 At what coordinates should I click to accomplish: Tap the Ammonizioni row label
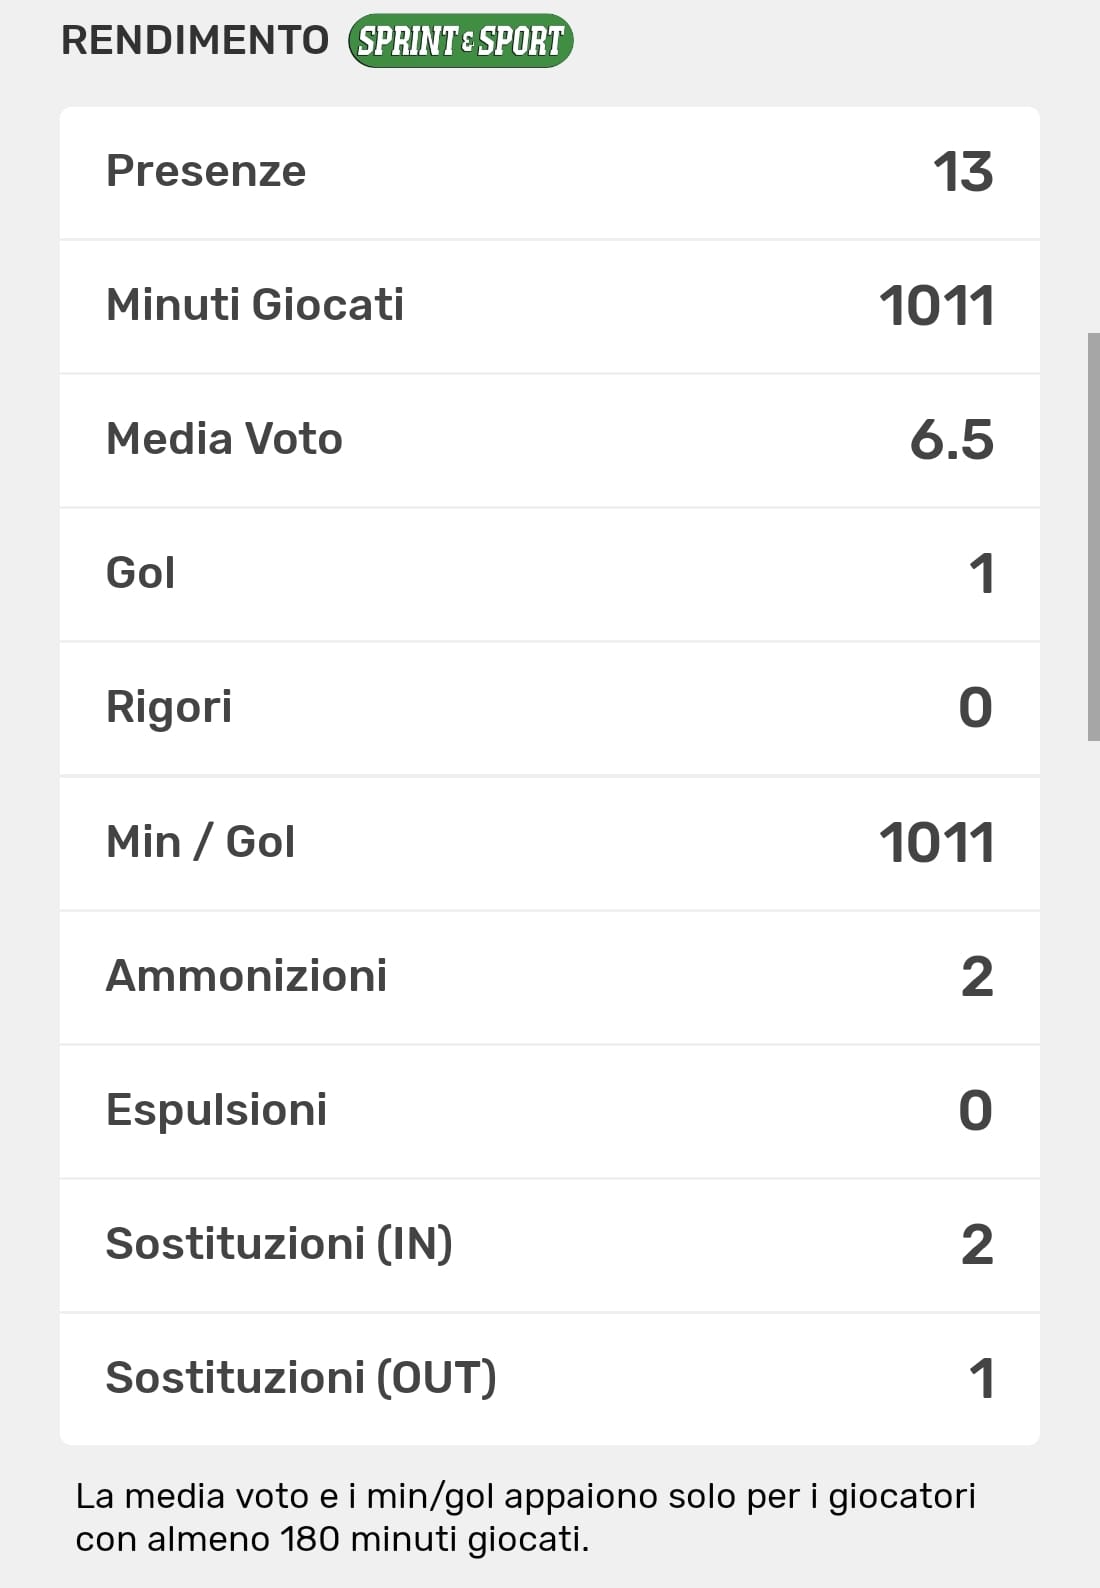pyautogui.click(x=246, y=976)
